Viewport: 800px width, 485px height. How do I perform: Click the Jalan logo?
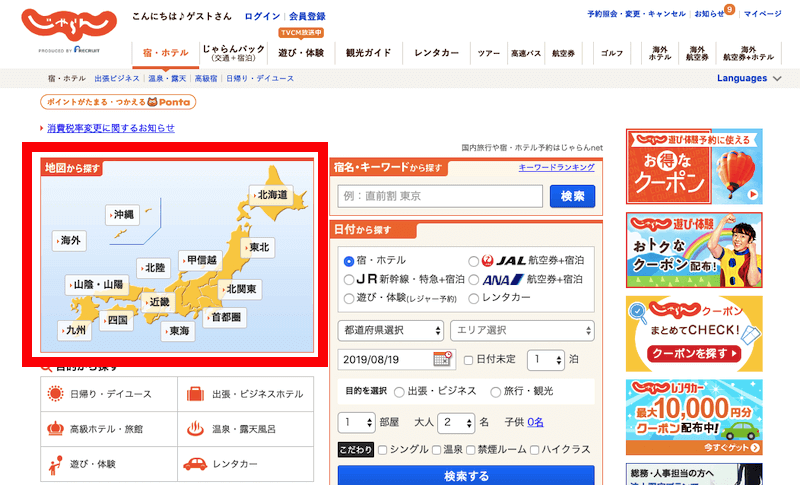coord(69,25)
